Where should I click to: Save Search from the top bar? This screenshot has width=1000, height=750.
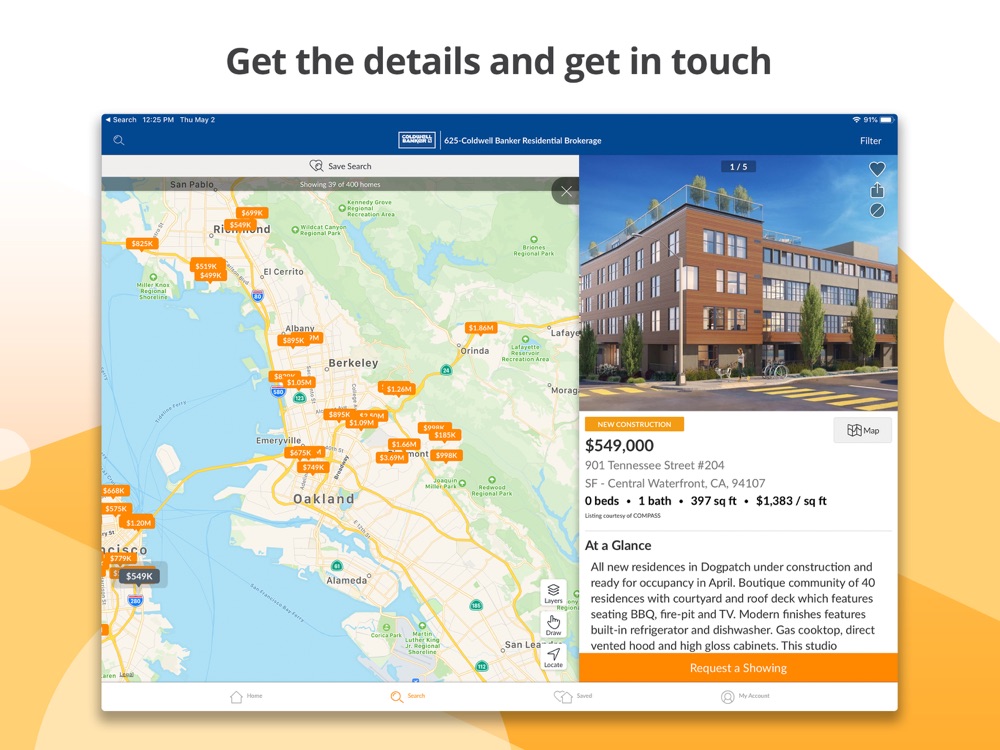[x=341, y=166]
